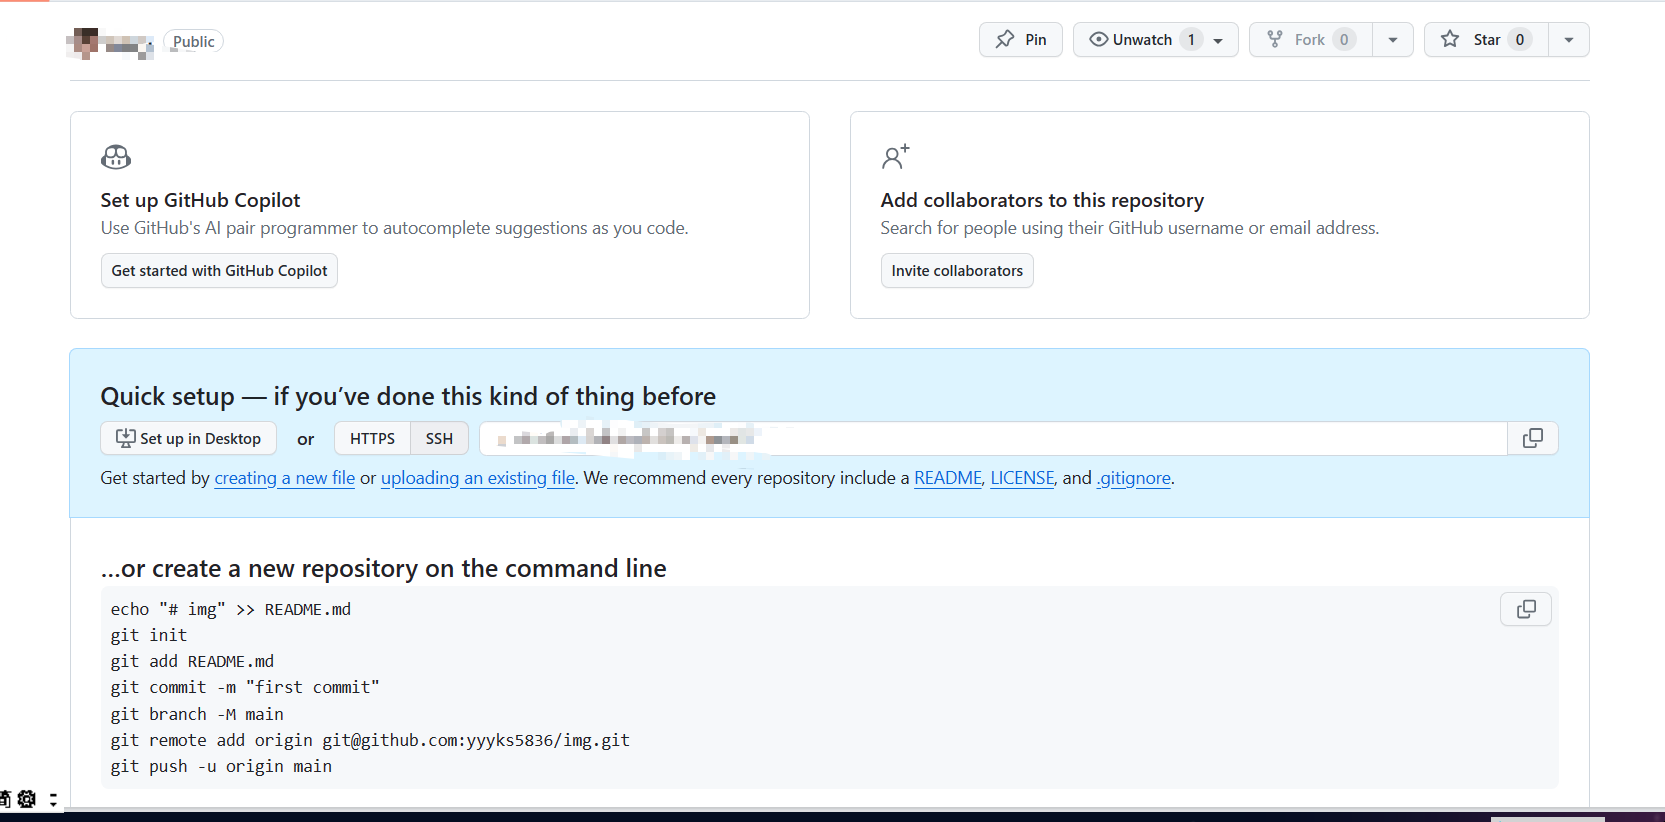Copy the command line setup commands
Viewport: 1665px width, 822px height.
tap(1526, 609)
